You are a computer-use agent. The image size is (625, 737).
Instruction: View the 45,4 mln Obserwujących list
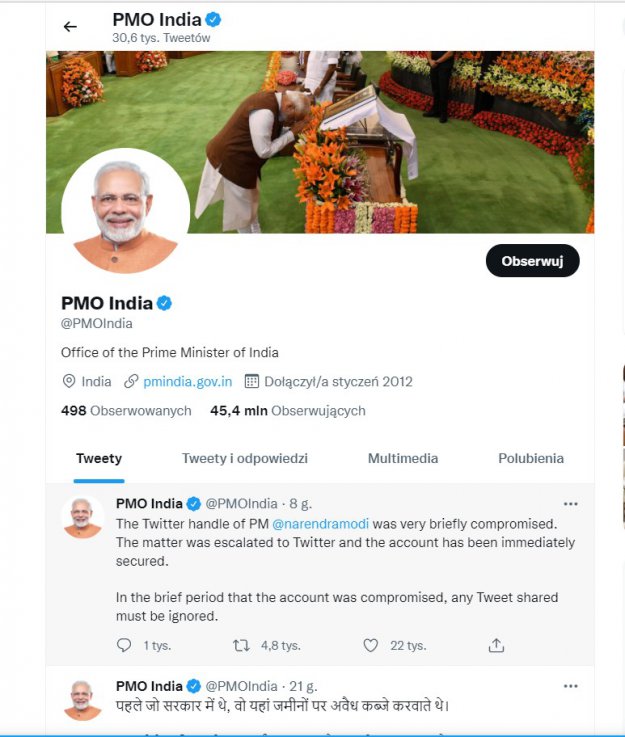coord(288,410)
